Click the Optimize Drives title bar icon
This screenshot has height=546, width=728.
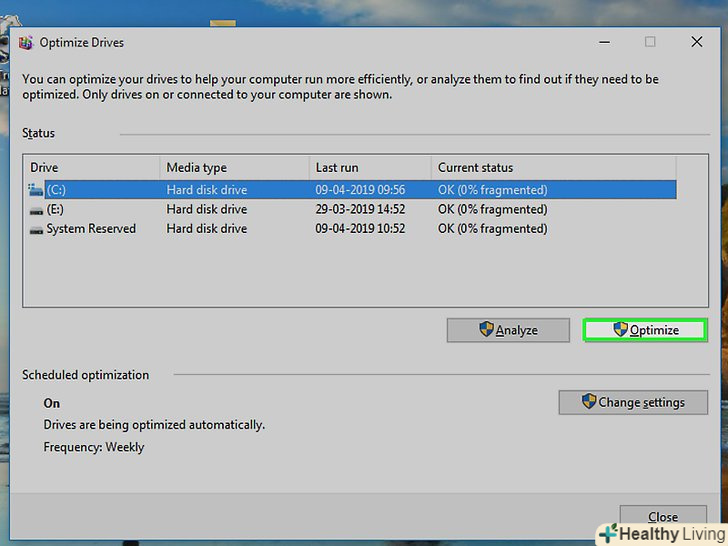coord(26,43)
